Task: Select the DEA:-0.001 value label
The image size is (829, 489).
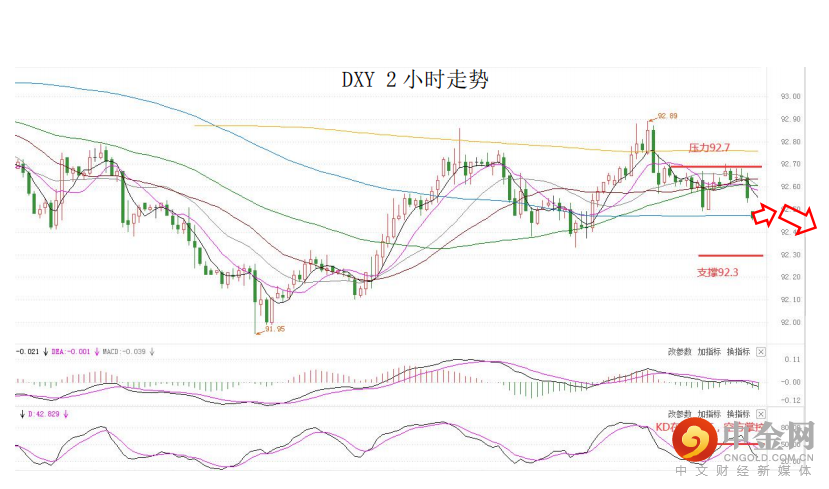Action: (x=71, y=352)
